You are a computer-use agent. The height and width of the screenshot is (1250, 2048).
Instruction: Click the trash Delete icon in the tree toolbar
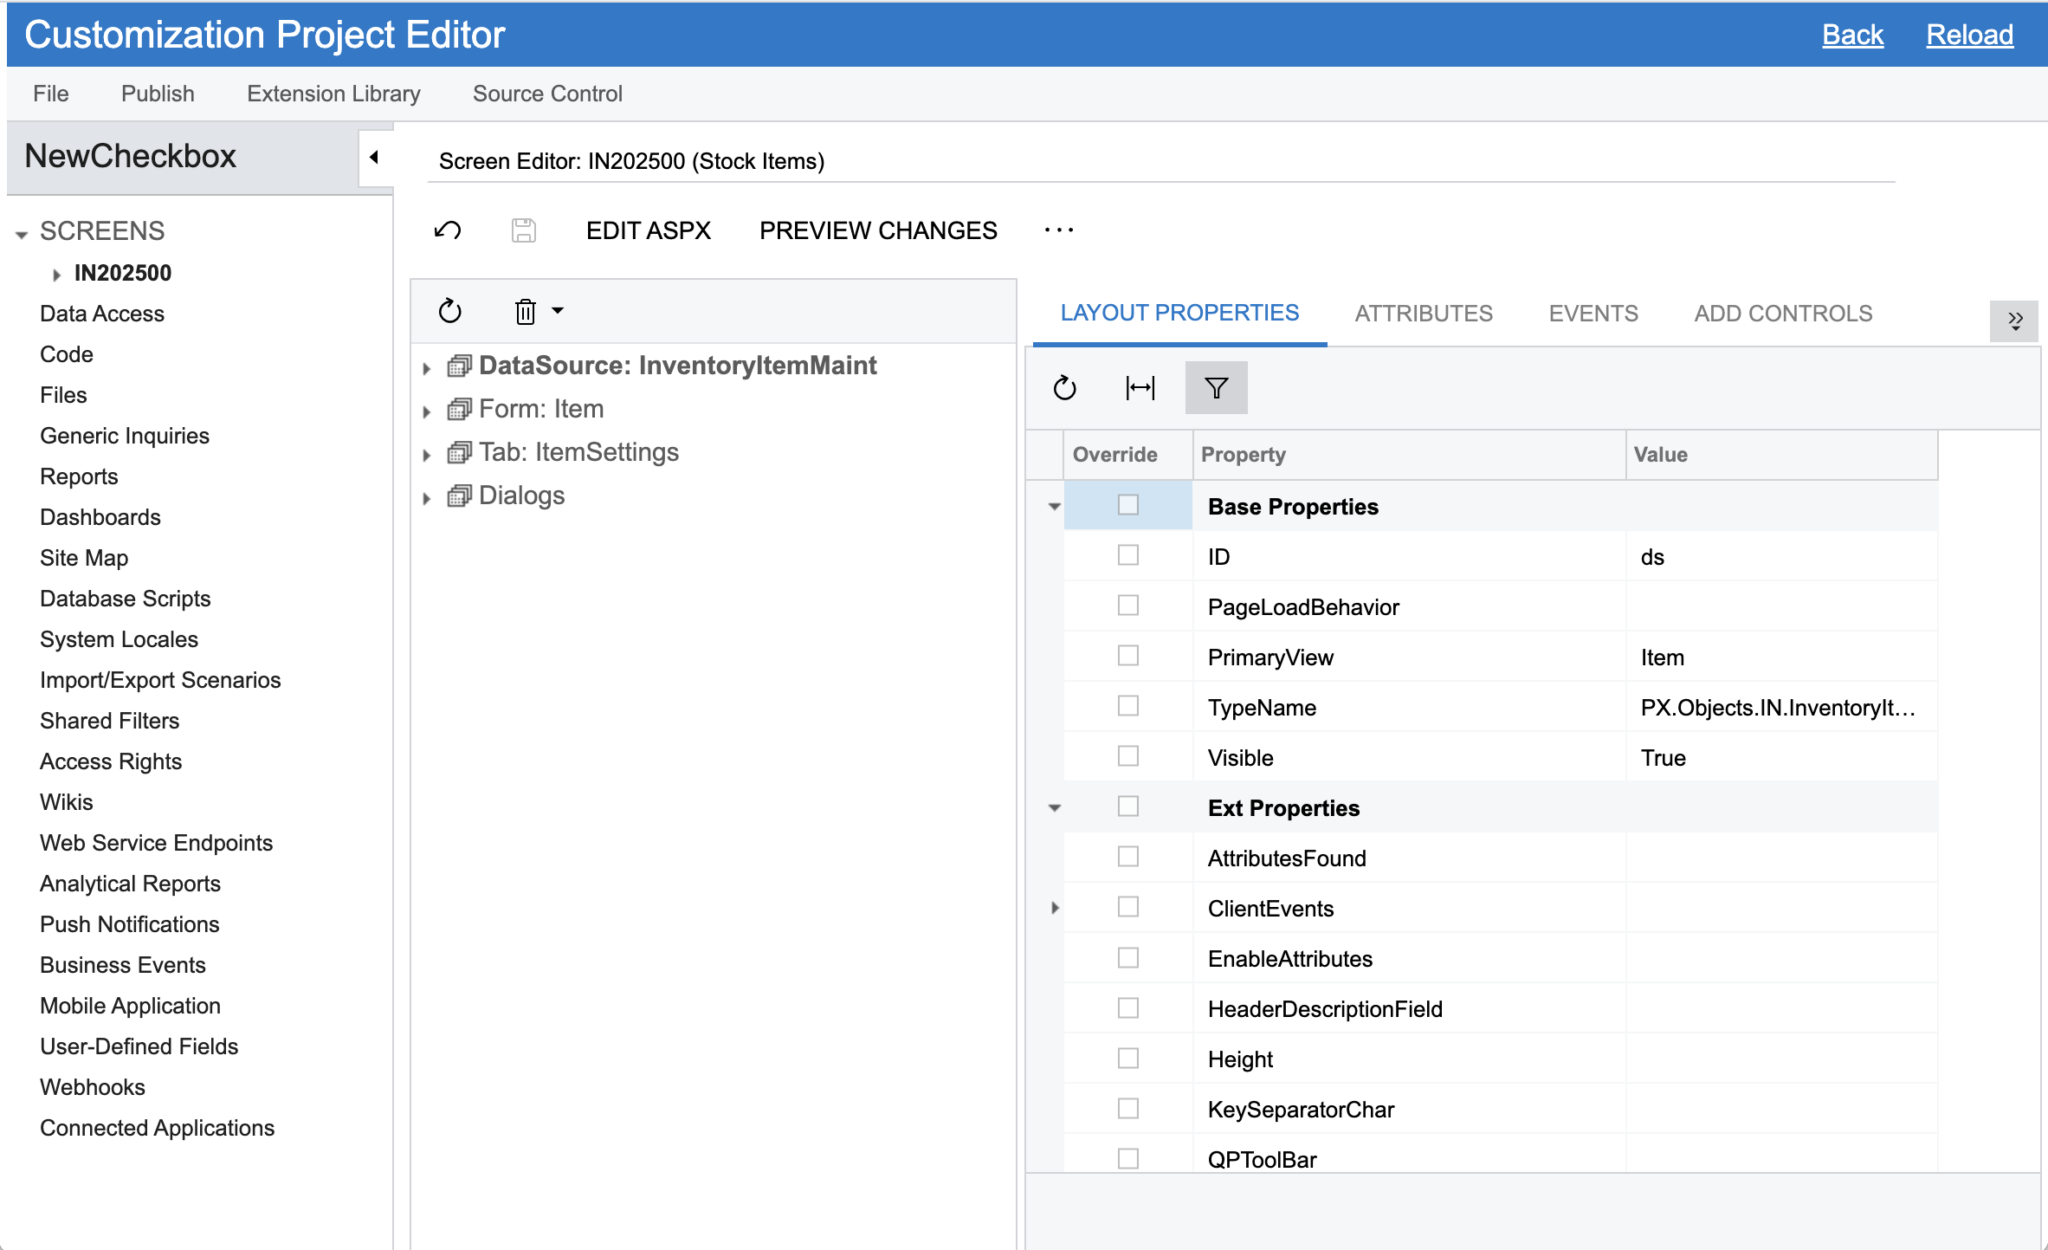pos(524,311)
